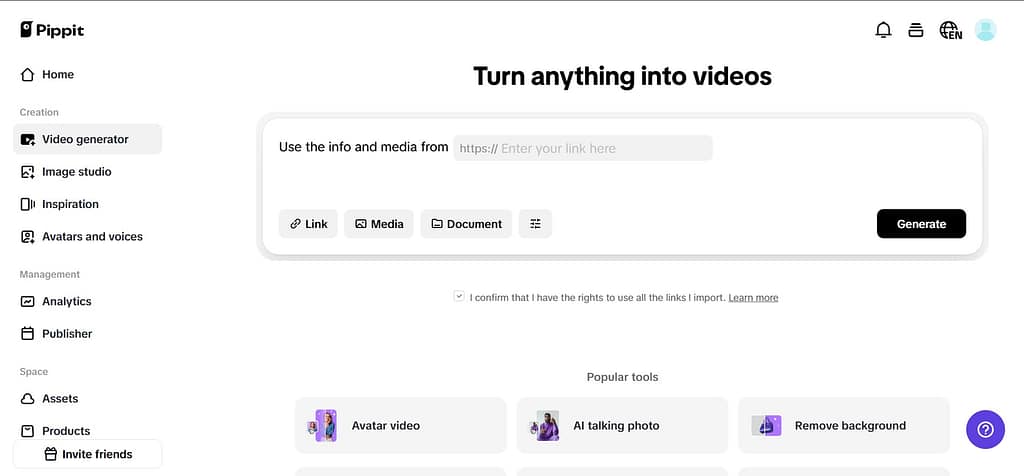1024x476 pixels.
Task: Click the Media upload button
Action: 378,224
